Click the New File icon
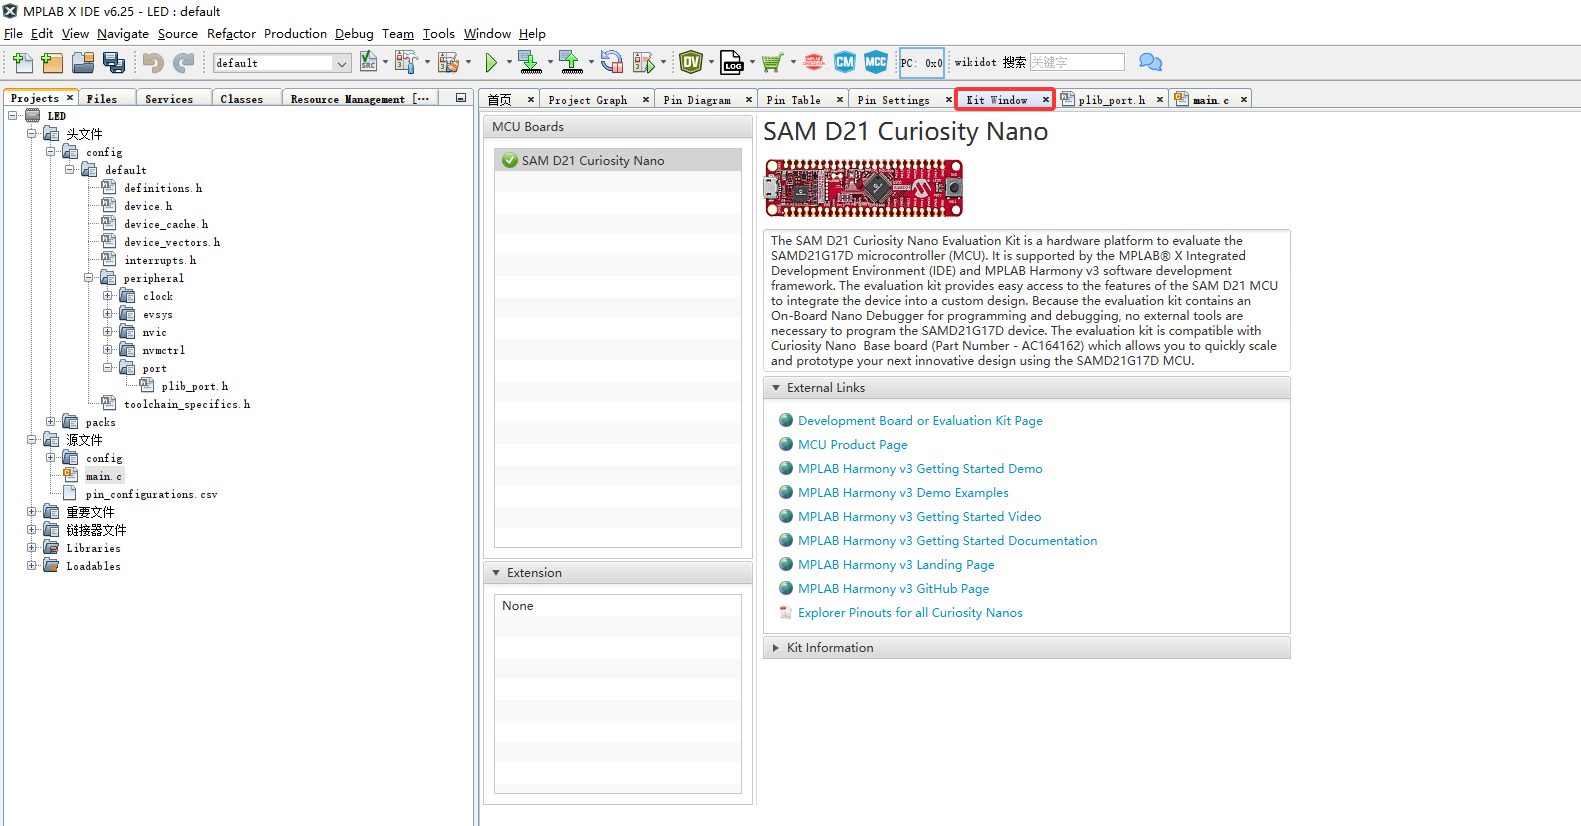This screenshot has width=1581, height=826. click(x=22, y=62)
